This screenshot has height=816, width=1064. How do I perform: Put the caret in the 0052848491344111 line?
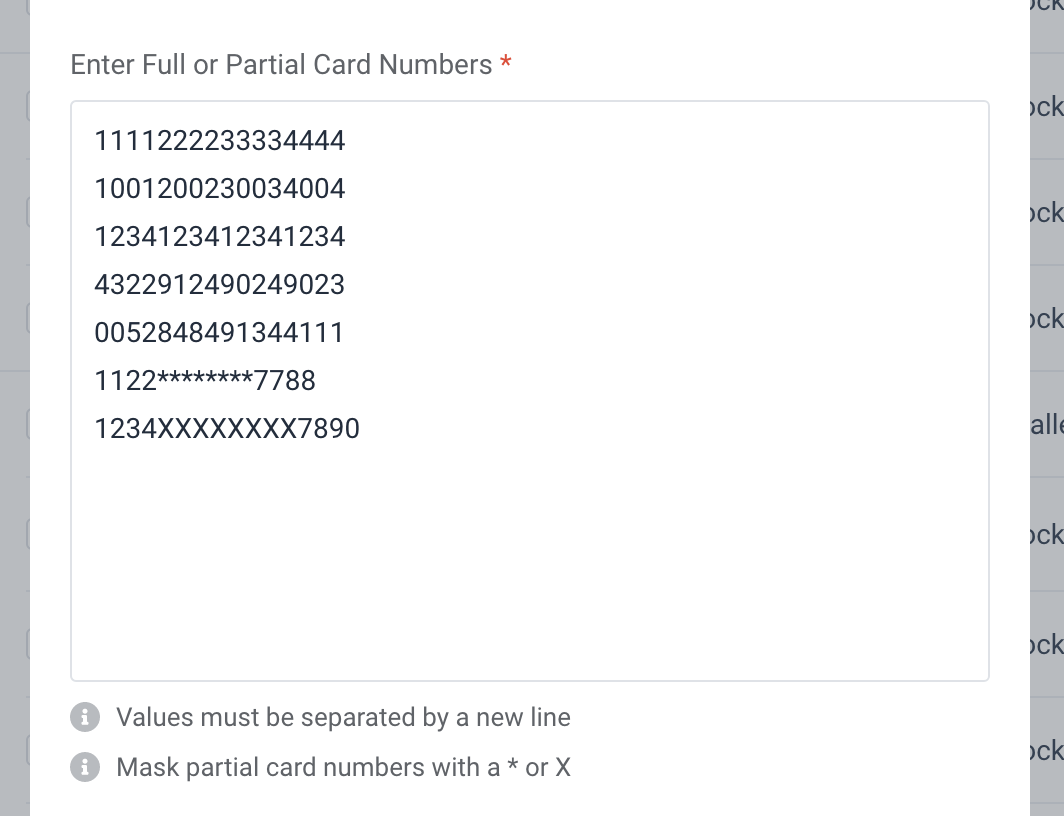[x=219, y=332]
